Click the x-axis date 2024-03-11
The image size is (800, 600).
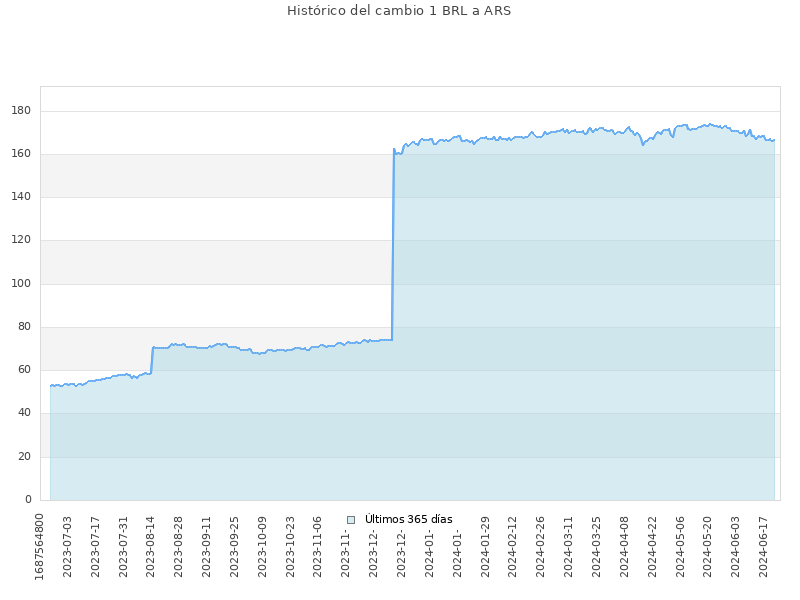click(568, 547)
